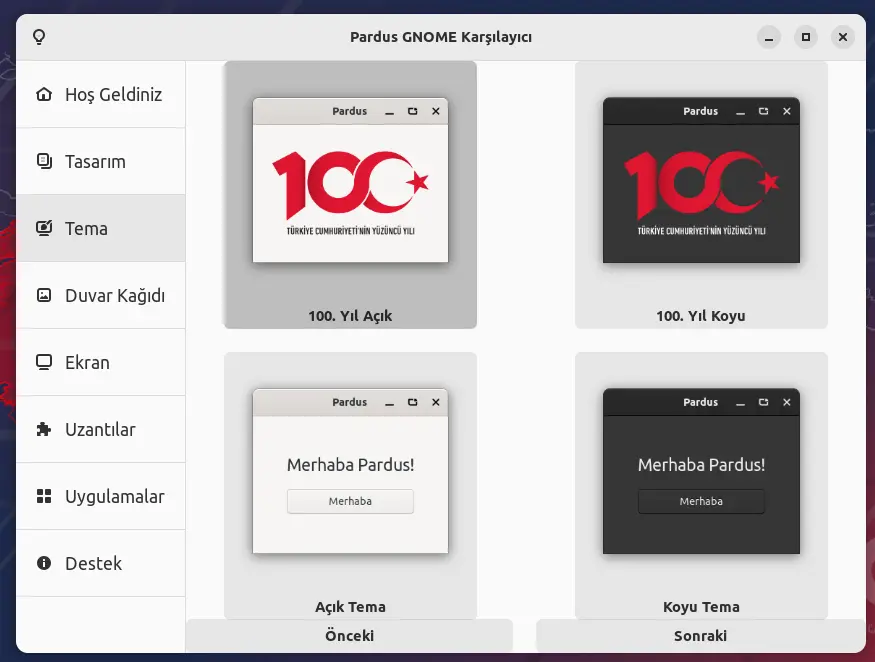Click the puzzle piece icon beside Uzantılar
Viewport: 875px width, 662px height.
[x=44, y=429]
